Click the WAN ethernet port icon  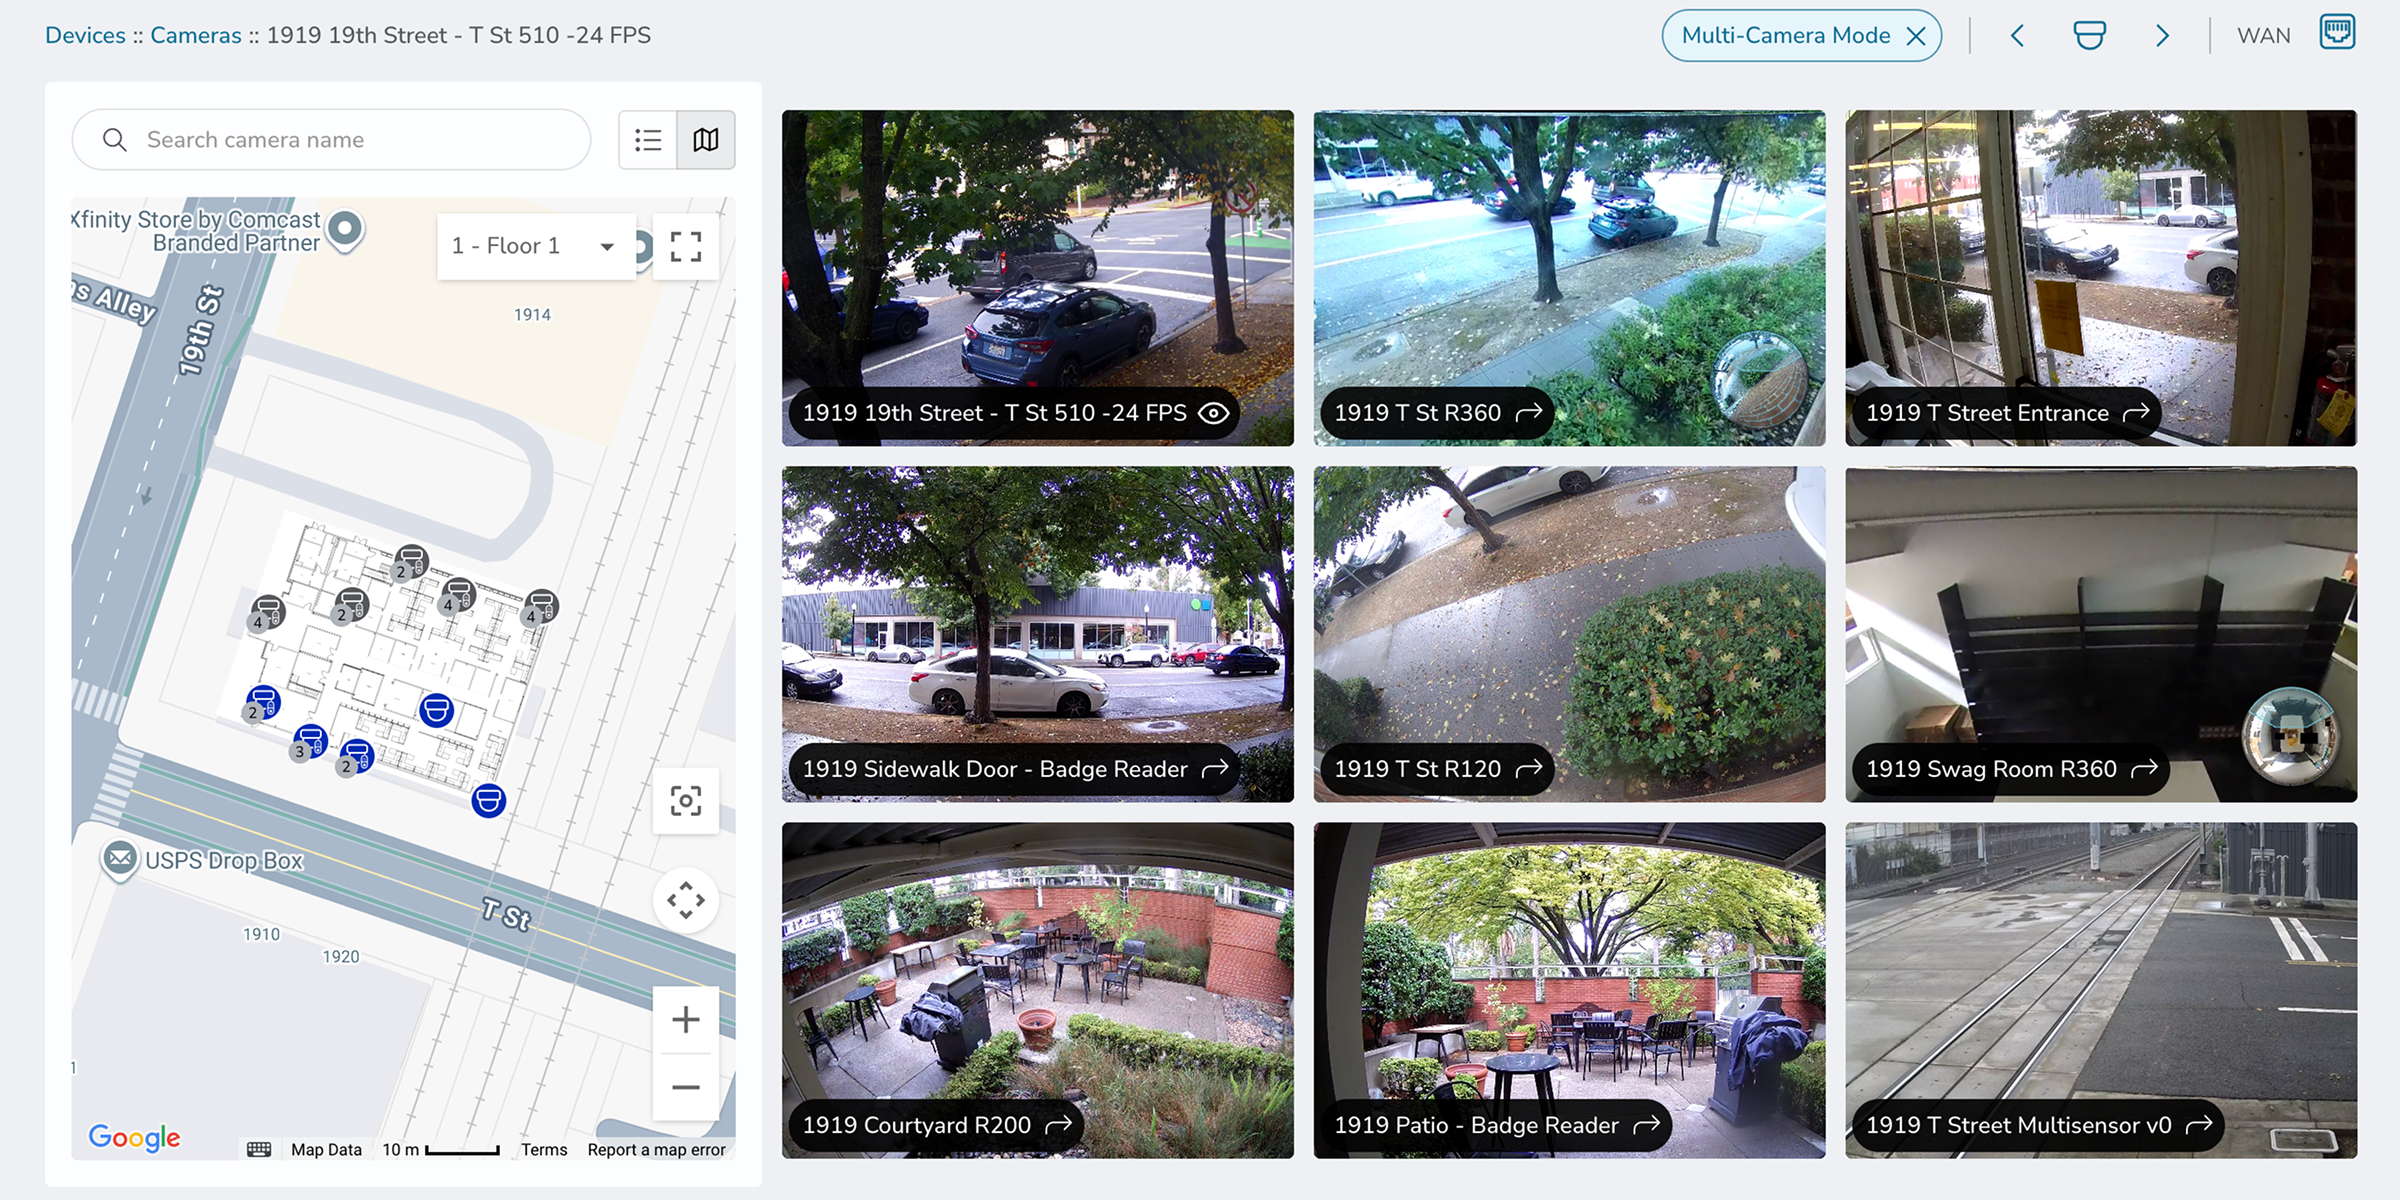2337,32
